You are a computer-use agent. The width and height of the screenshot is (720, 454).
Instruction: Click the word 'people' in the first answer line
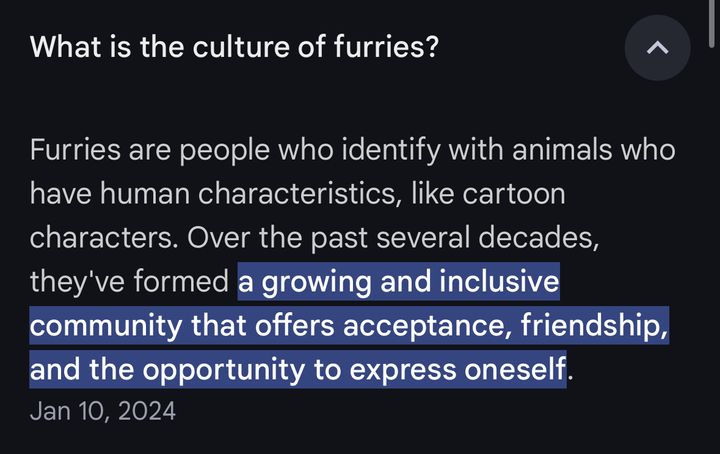224,151
